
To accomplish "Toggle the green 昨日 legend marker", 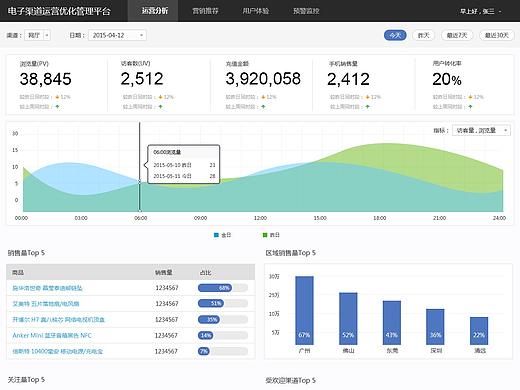I will 265,235.
